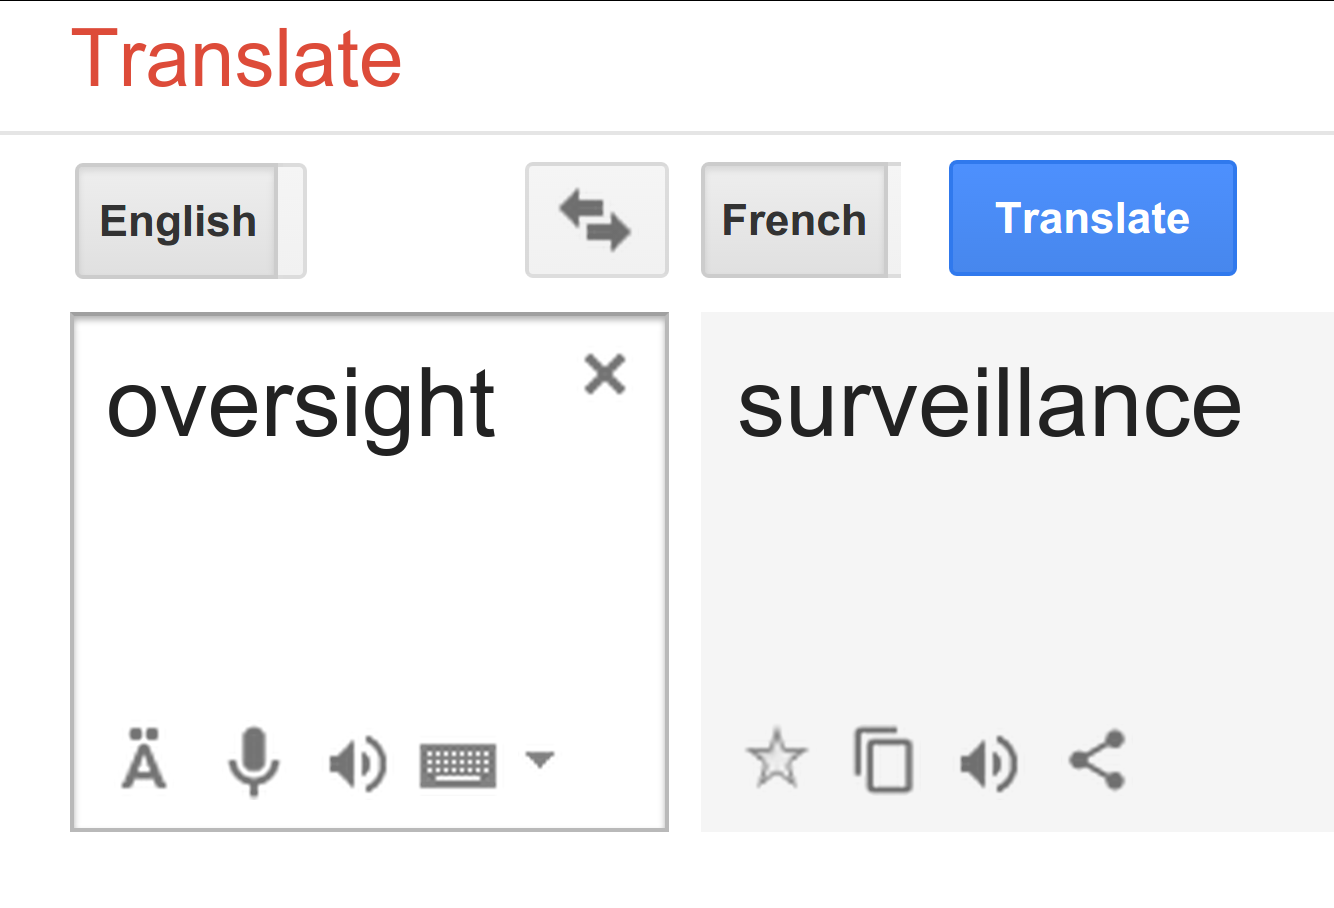This screenshot has height=908, width=1334.
Task: Select French as the target language
Action: click(x=794, y=221)
